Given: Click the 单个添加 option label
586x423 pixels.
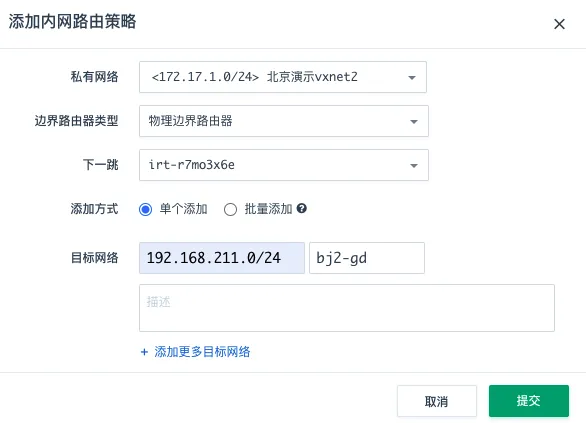Looking at the screenshot, I should coord(183,209).
